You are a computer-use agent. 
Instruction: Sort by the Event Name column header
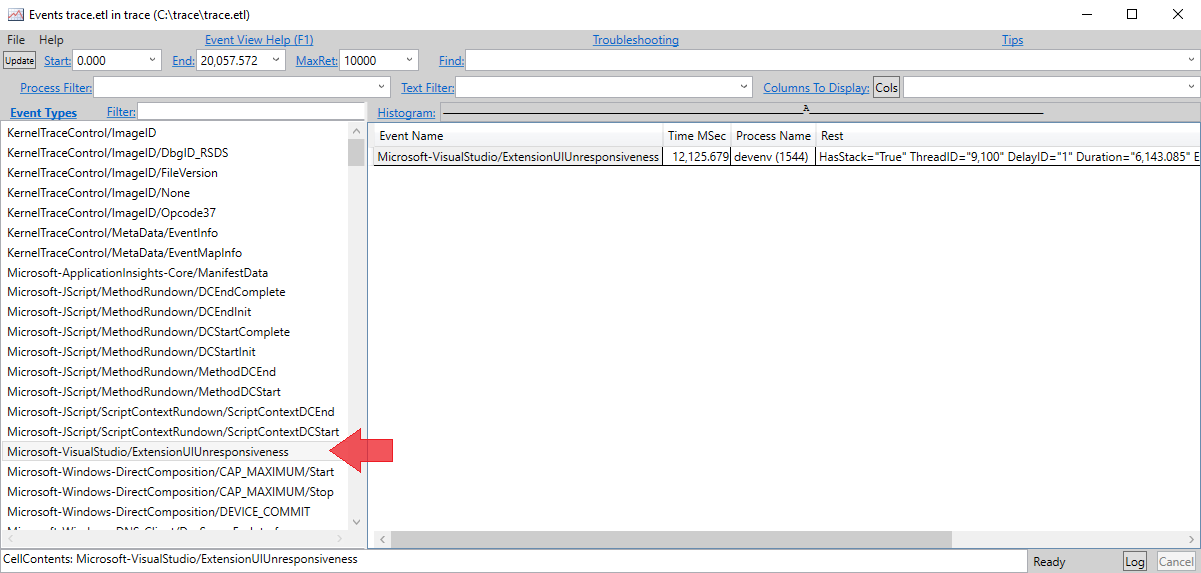(x=519, y=136)
